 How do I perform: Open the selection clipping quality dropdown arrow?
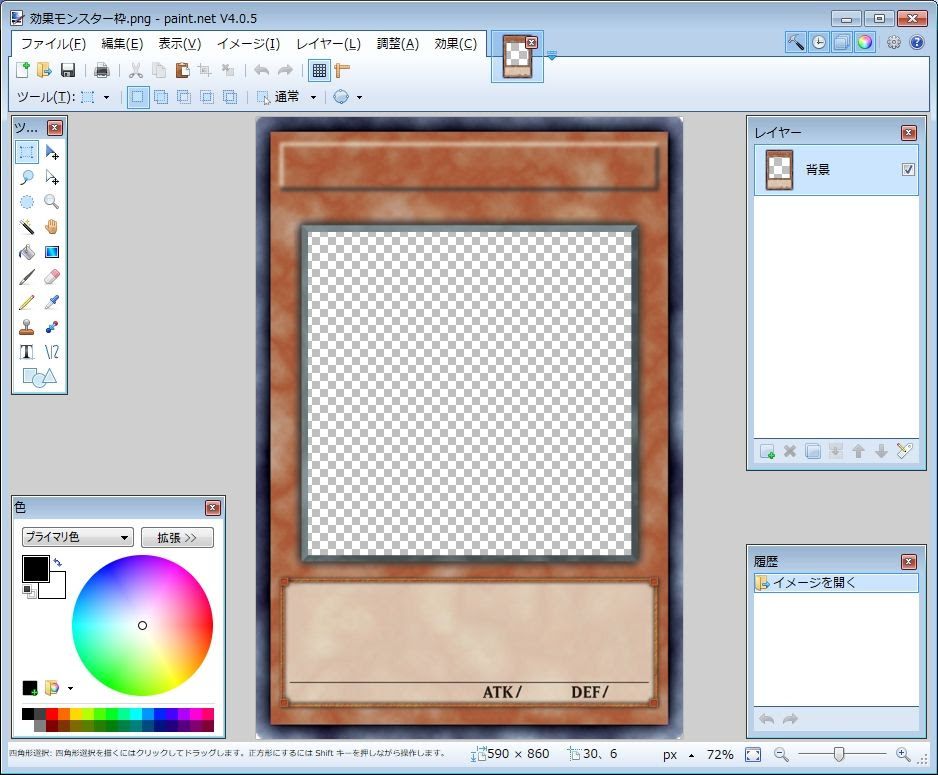coord(359,97)
